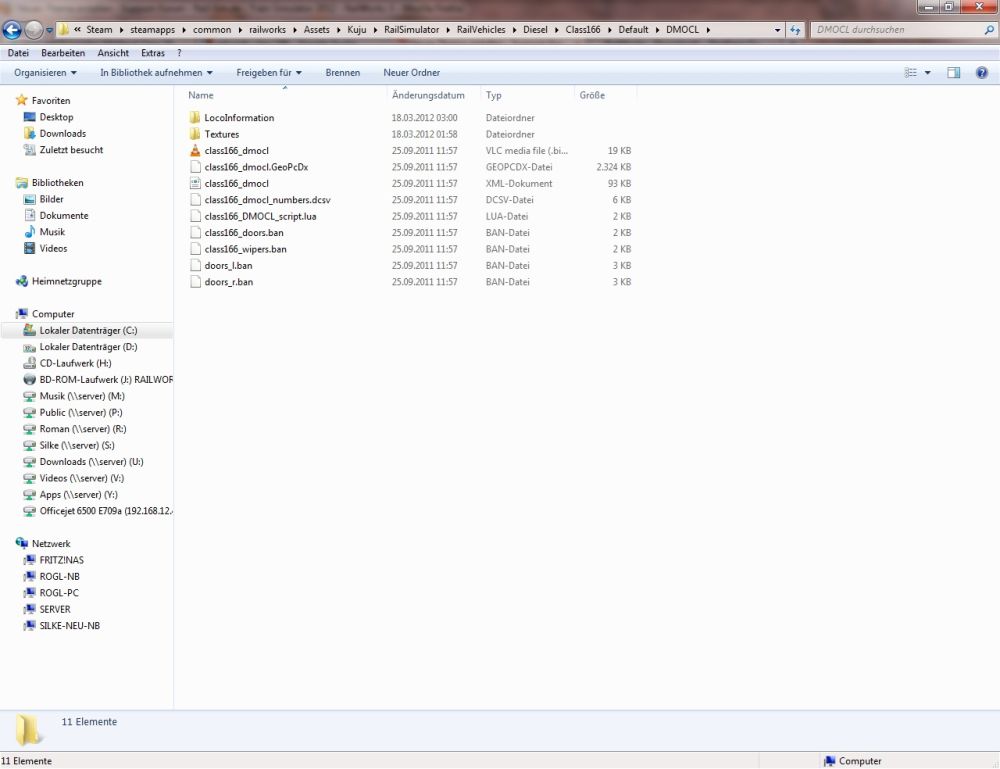The image size is (1000, 769).
Task: Sort by Änderungsdatum column header
Action: pyautogui.click(x=428, y=95)
